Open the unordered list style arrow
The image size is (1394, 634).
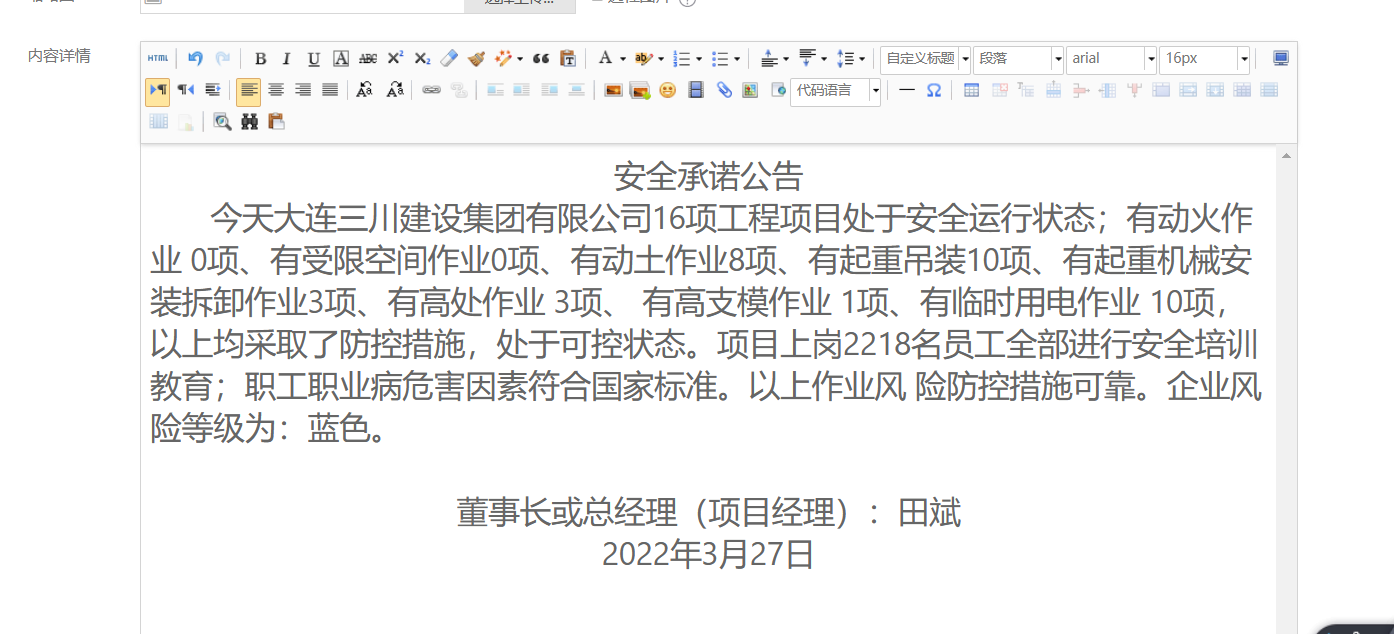[736, 59]
